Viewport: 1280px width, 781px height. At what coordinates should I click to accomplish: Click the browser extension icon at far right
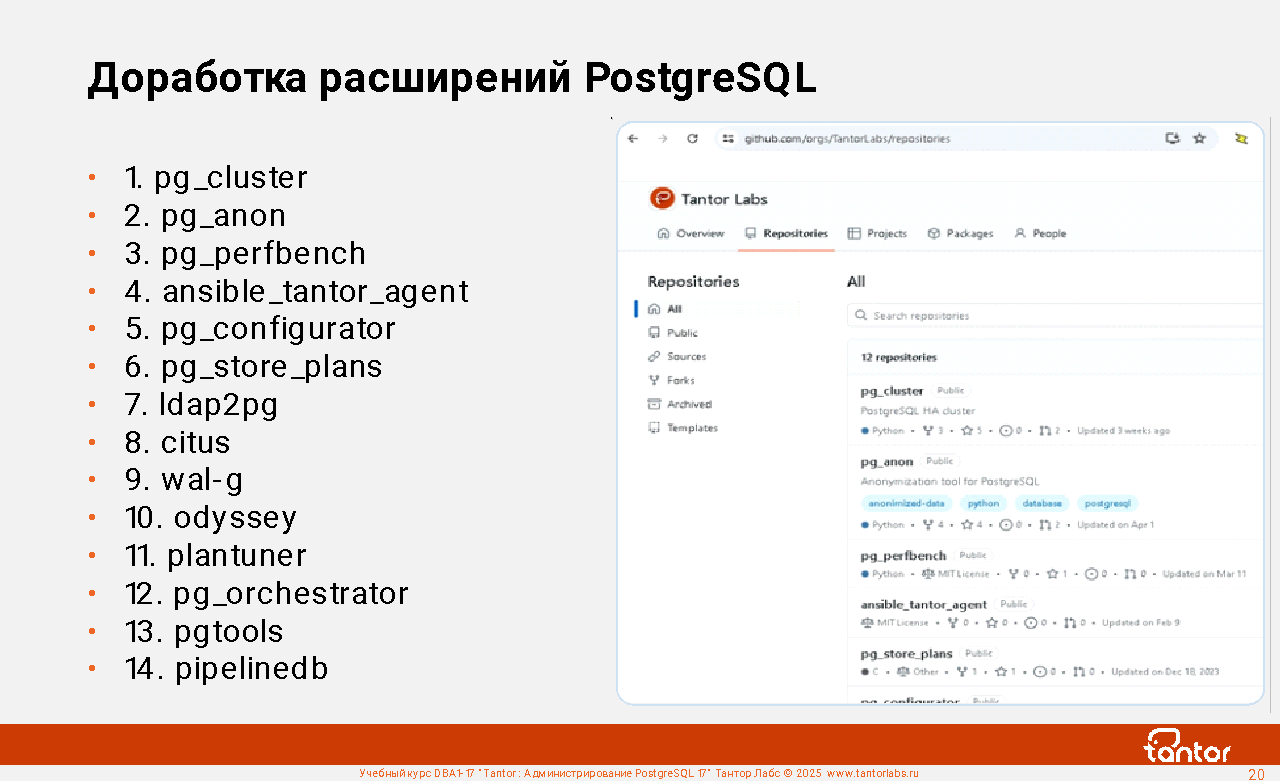pos(1241,139)
